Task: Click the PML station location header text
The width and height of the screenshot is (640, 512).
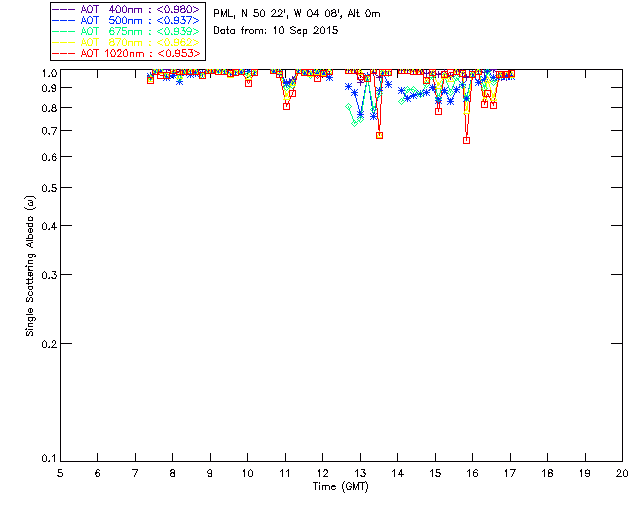Action: (297, 14)
